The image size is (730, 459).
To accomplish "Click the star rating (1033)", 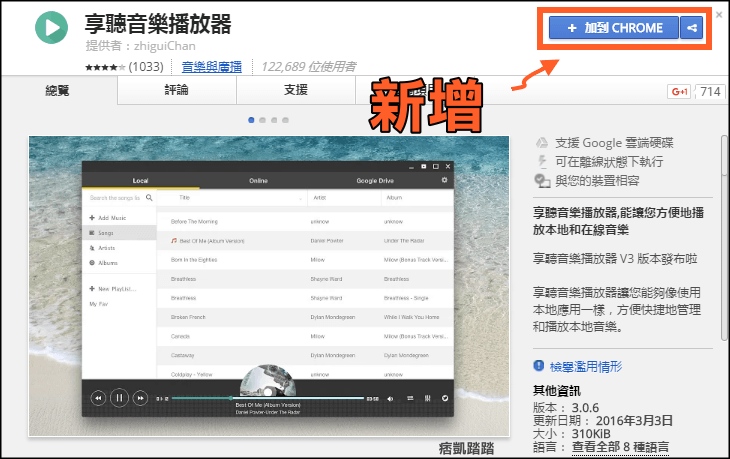I will [x=124, y=67].
